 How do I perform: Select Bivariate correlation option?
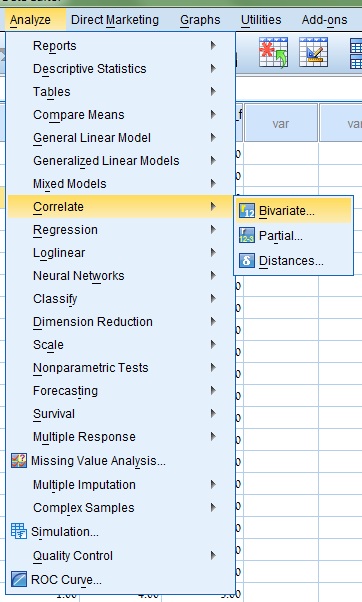pyautogui.click(x=293, y=210)
